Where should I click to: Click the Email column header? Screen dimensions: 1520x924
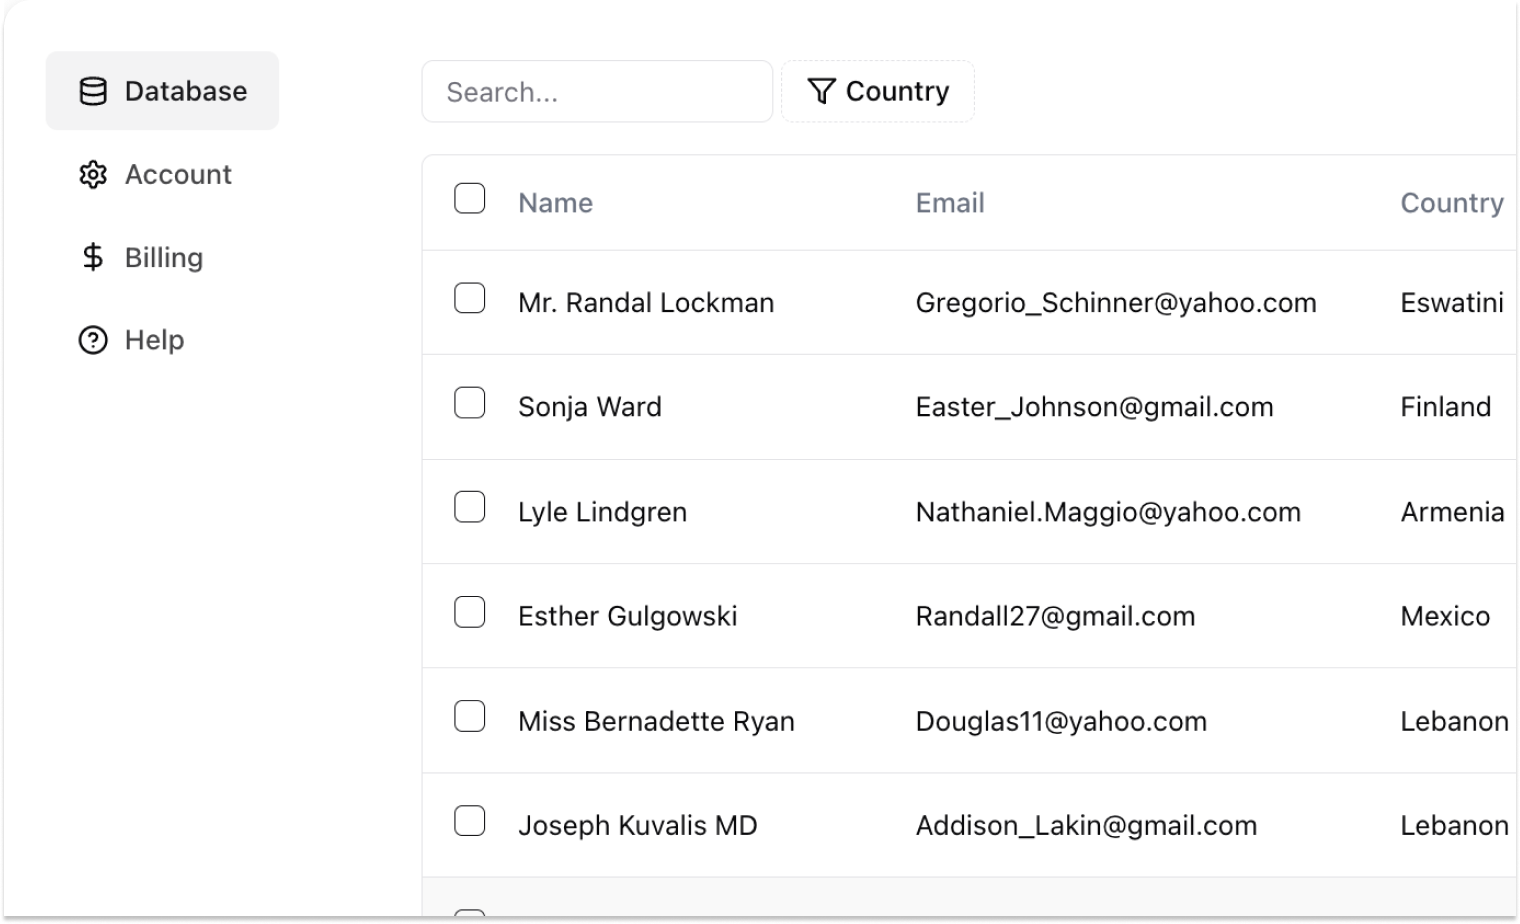950,203
